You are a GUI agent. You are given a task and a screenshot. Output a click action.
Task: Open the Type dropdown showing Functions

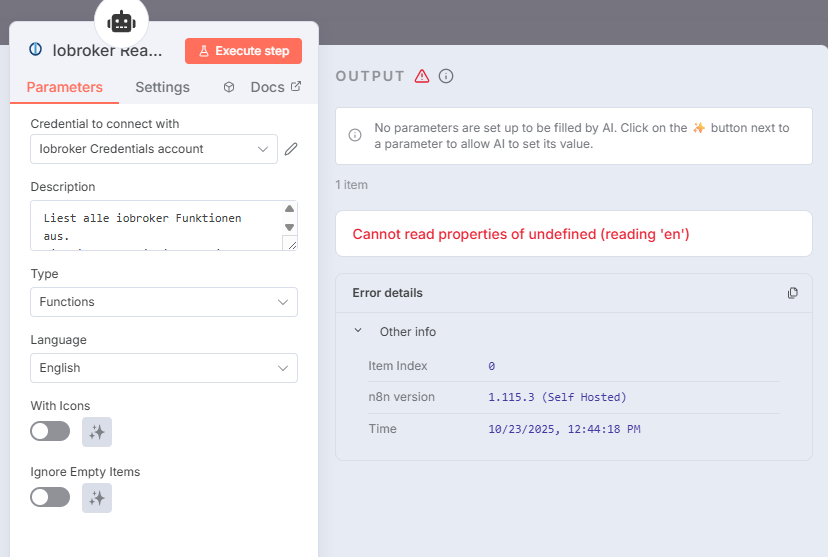[164, 302]
